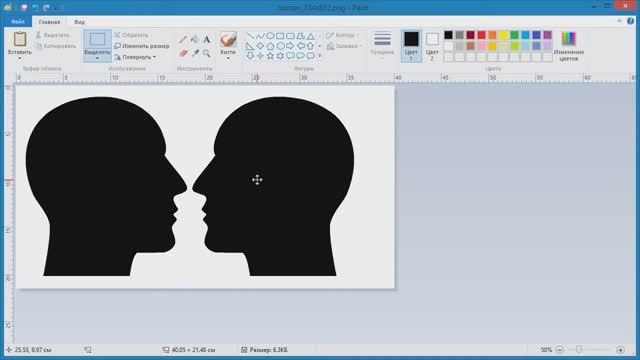The image size is (640, 360).
Task: Open the shape Outline (Контур) dropdown
Action: 343,36
